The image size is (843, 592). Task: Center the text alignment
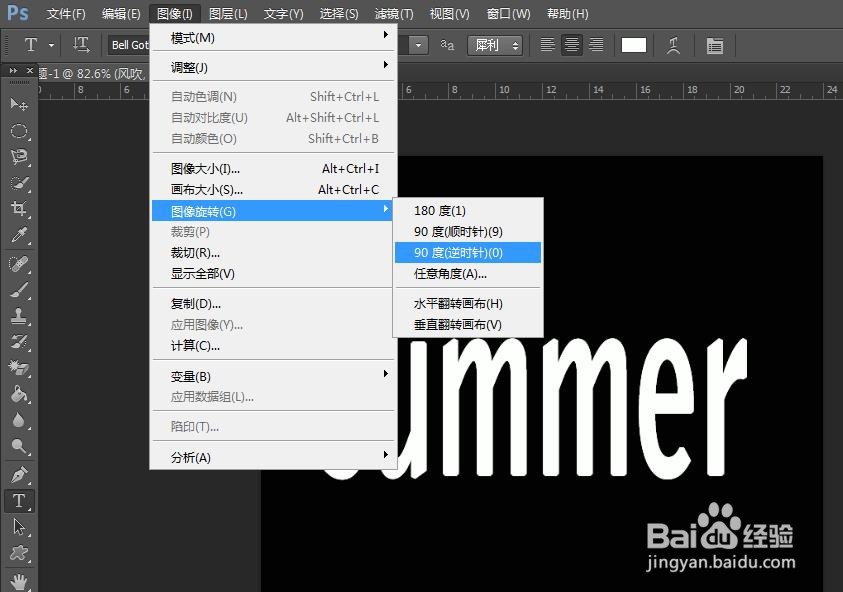tap(571, 45)
